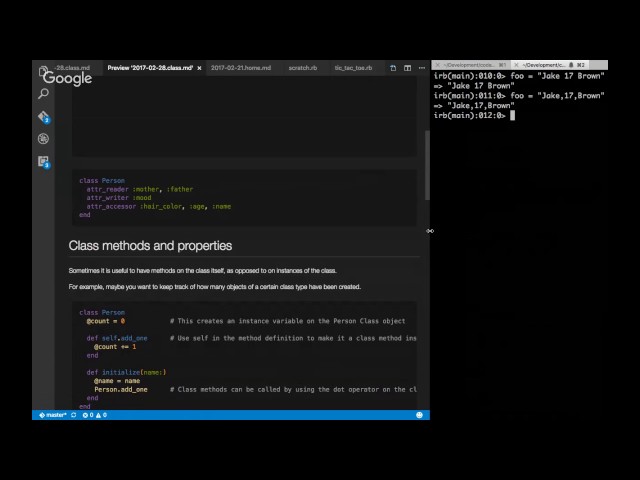The image size is (640, 480).
Task: Close the first terminal tab with its X
Action: pyautogui.click(x=438, y=65)
